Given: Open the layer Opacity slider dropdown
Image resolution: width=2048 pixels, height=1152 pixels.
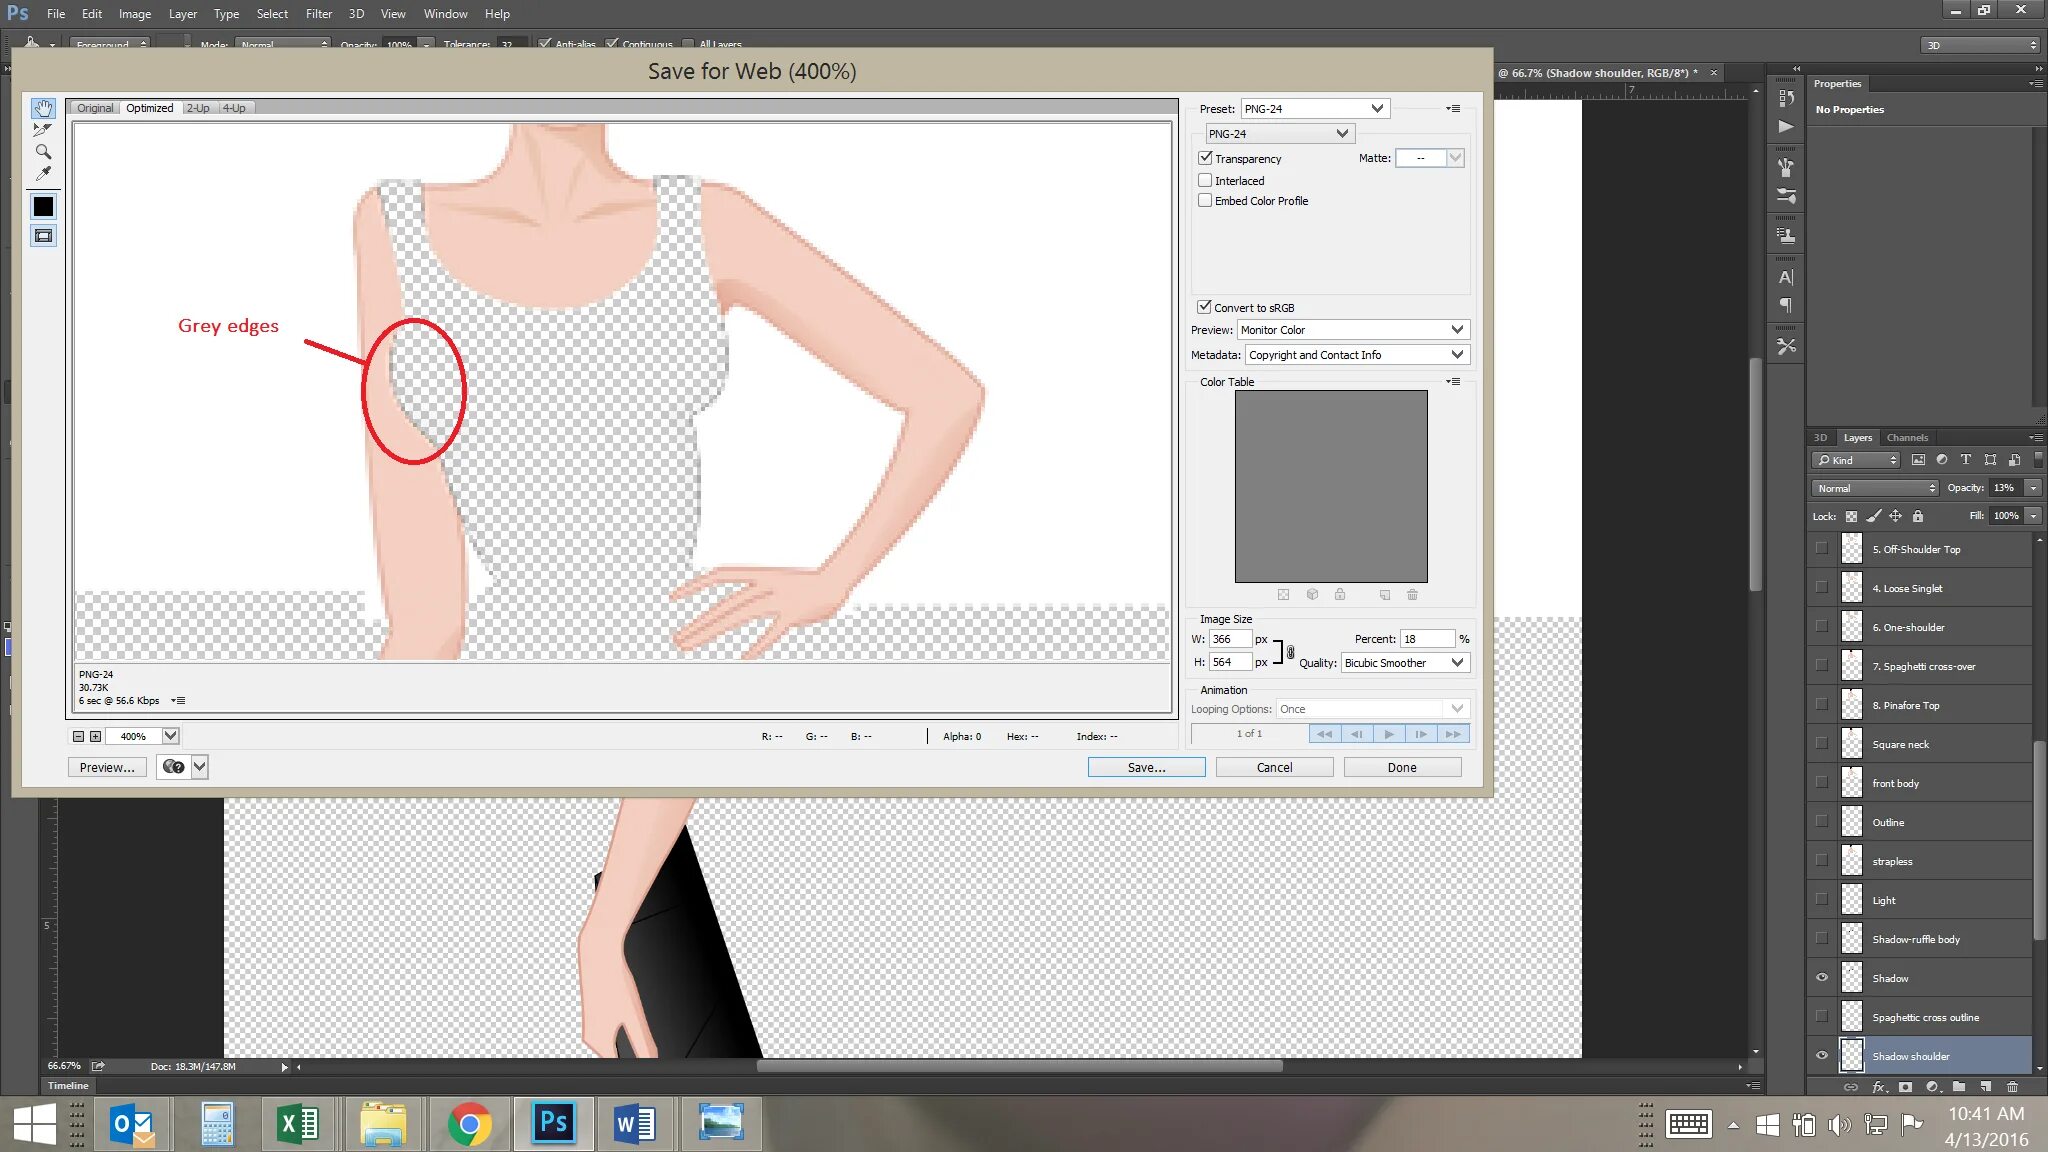Looking at the screenshot, I should pos(2032,488).
